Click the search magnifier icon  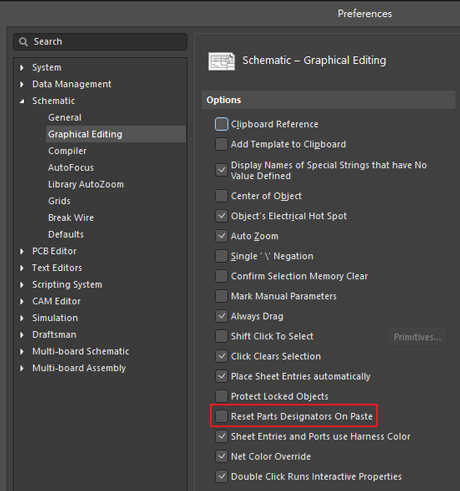point(23,42)
